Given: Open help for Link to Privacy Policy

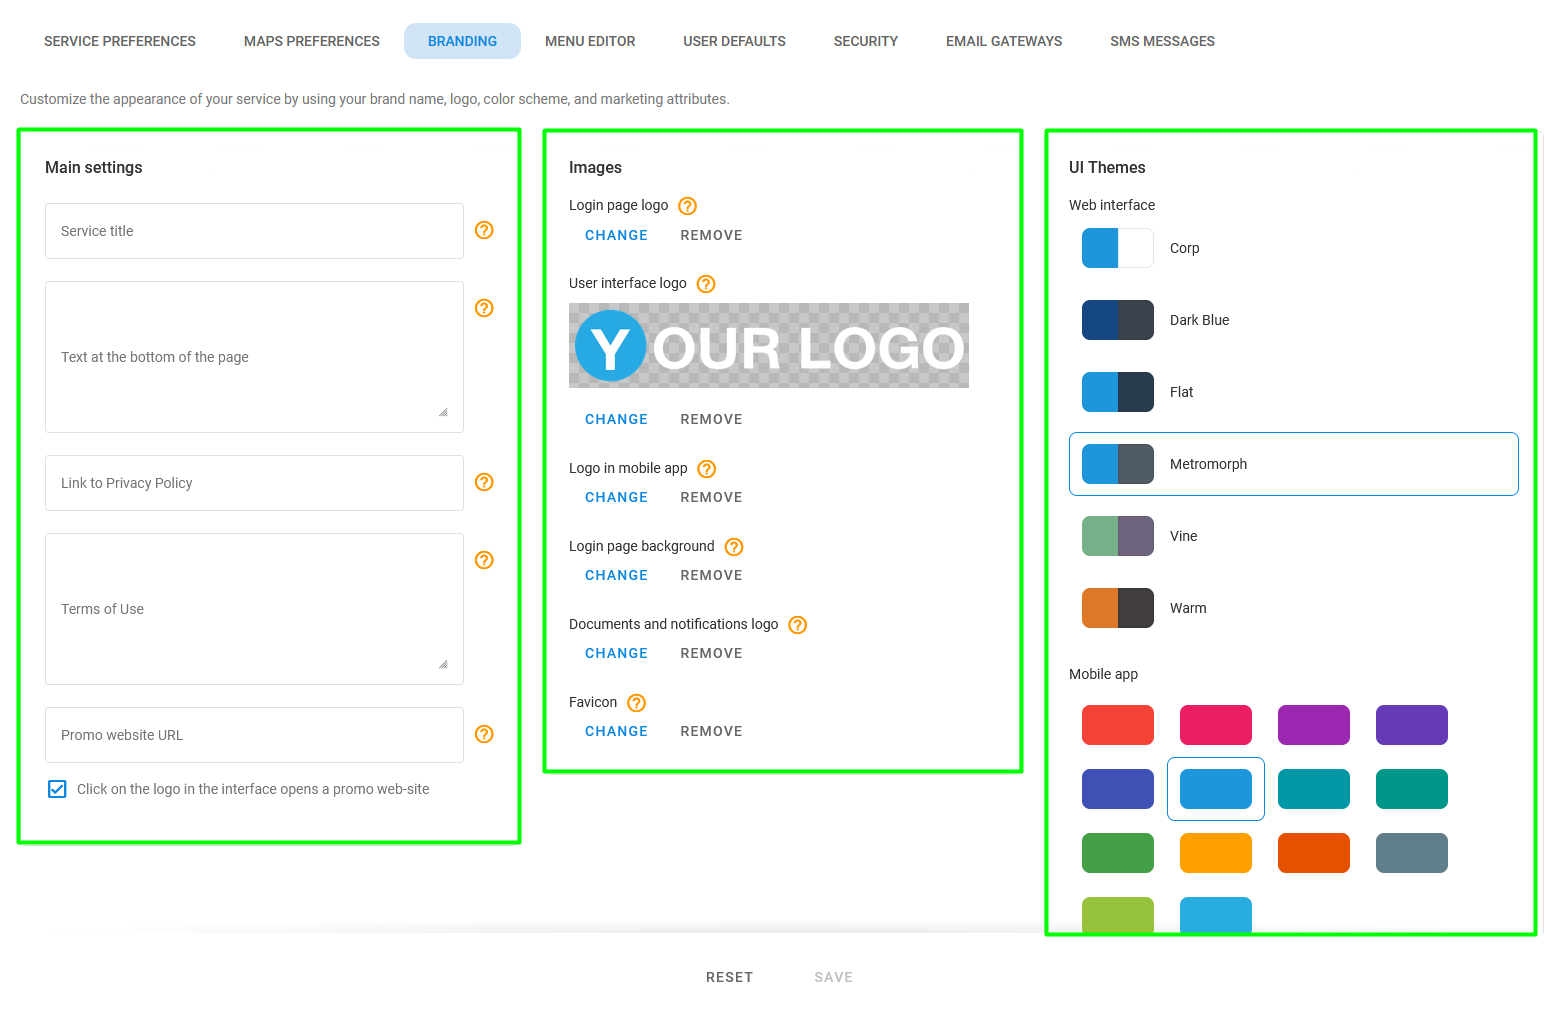Looking at the screenshot, I should pyautogui.click(x=484, y=482).
